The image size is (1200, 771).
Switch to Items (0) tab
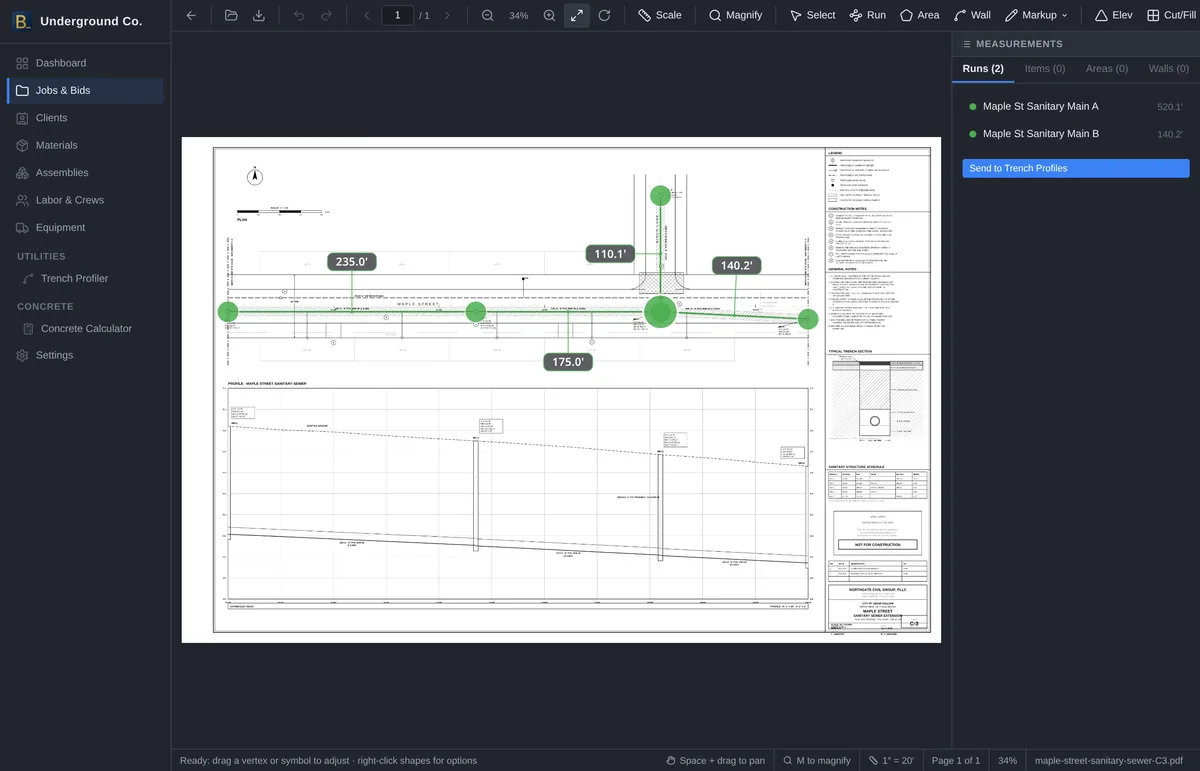coord(1045,69)
